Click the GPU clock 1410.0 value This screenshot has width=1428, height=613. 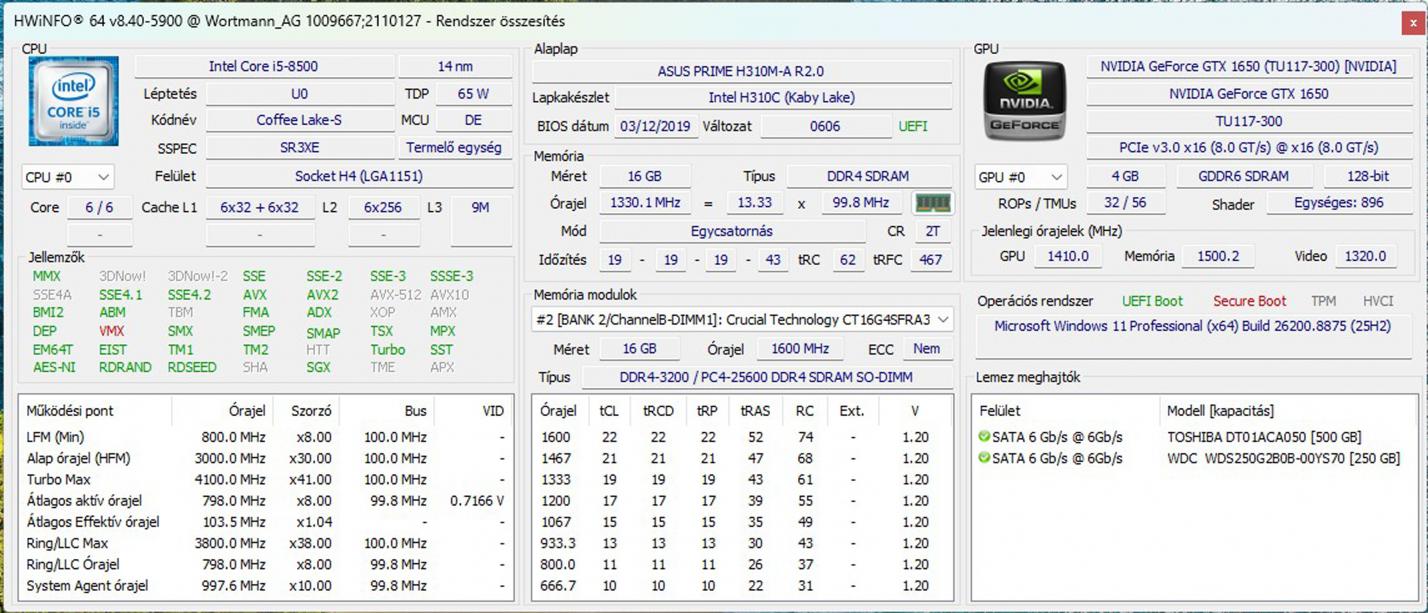(x=1067, y=256)
